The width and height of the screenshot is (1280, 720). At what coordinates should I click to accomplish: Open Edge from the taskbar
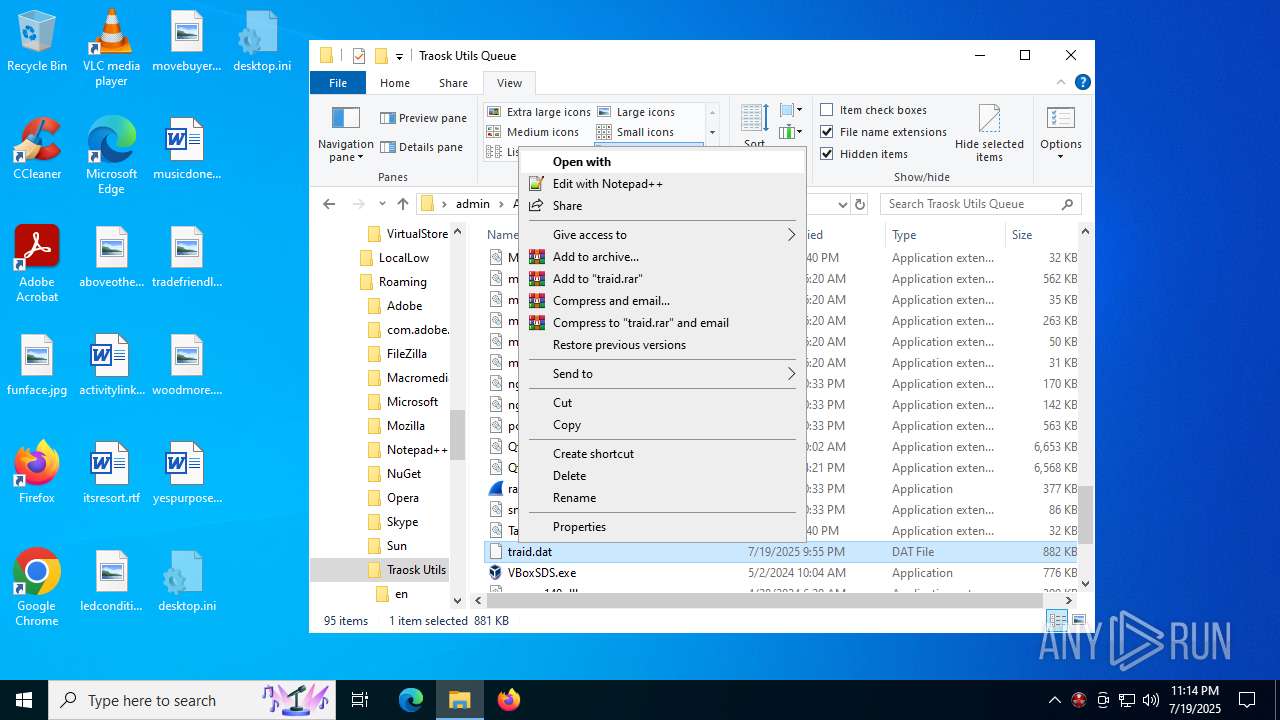(x=411, y=700)
